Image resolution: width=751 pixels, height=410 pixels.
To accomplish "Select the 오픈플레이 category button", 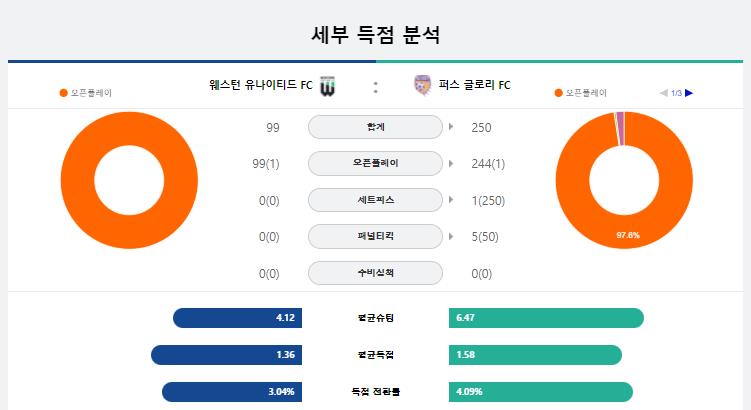I will tap(376, 163).
